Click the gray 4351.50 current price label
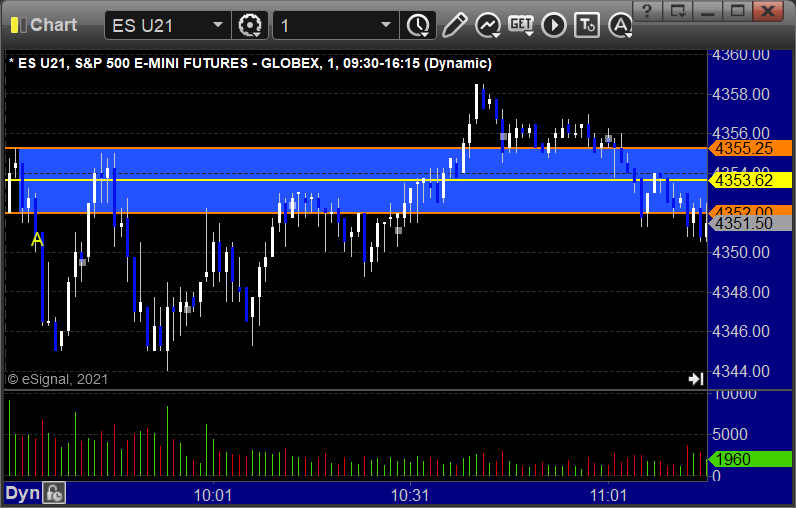 point(750,223)
